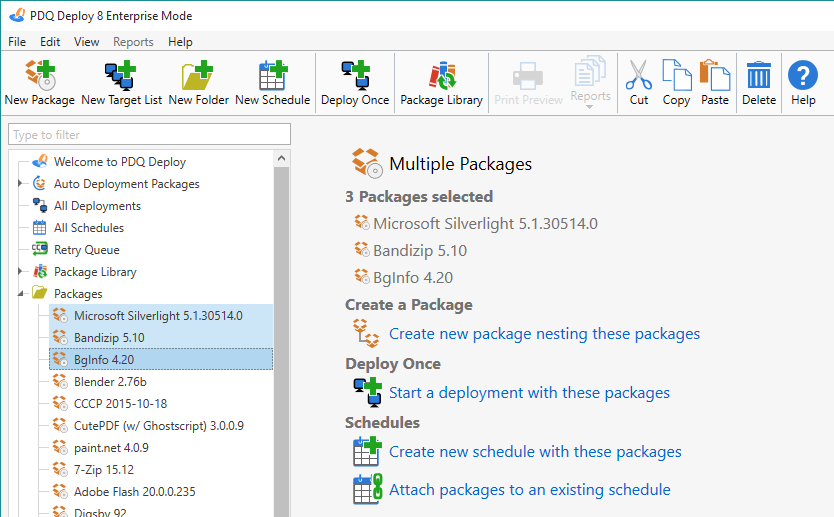Select Package Library in the tree
834x517 pixels.
pos(95,272)
